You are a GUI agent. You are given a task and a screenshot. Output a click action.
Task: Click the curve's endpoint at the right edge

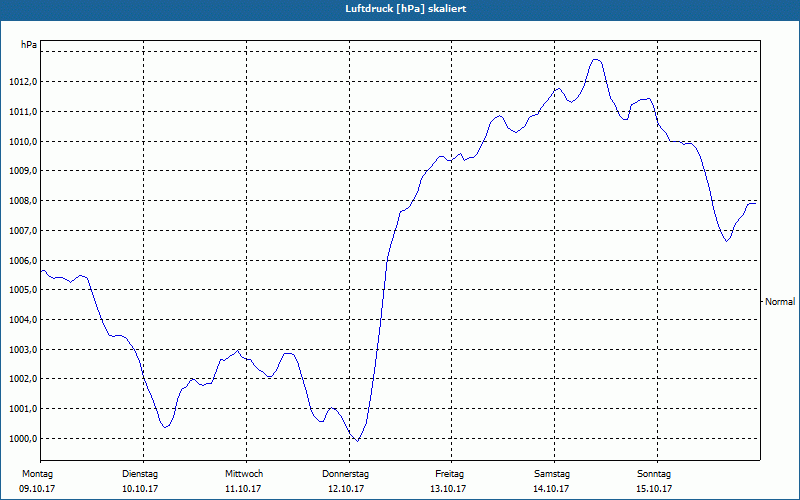point(756,203)
